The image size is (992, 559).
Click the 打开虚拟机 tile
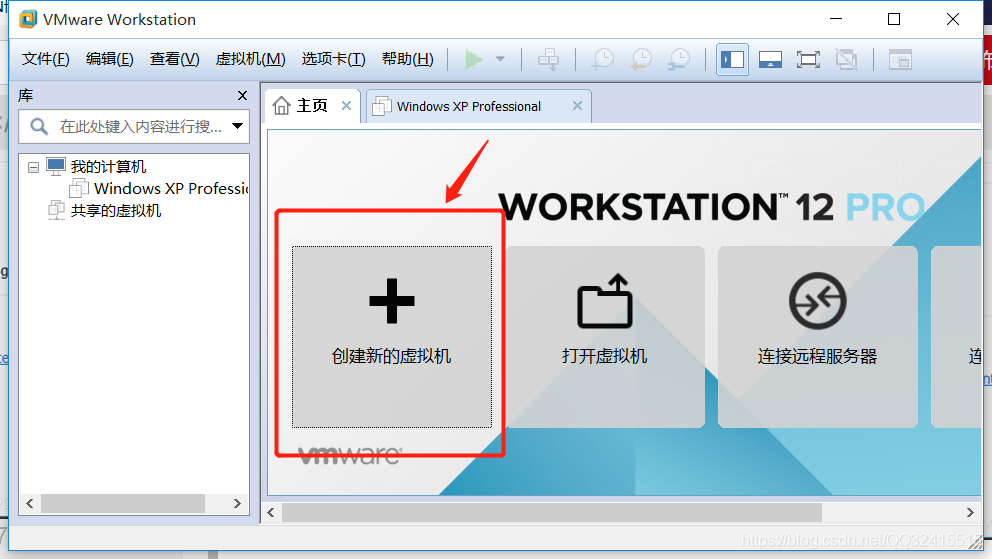605,337
